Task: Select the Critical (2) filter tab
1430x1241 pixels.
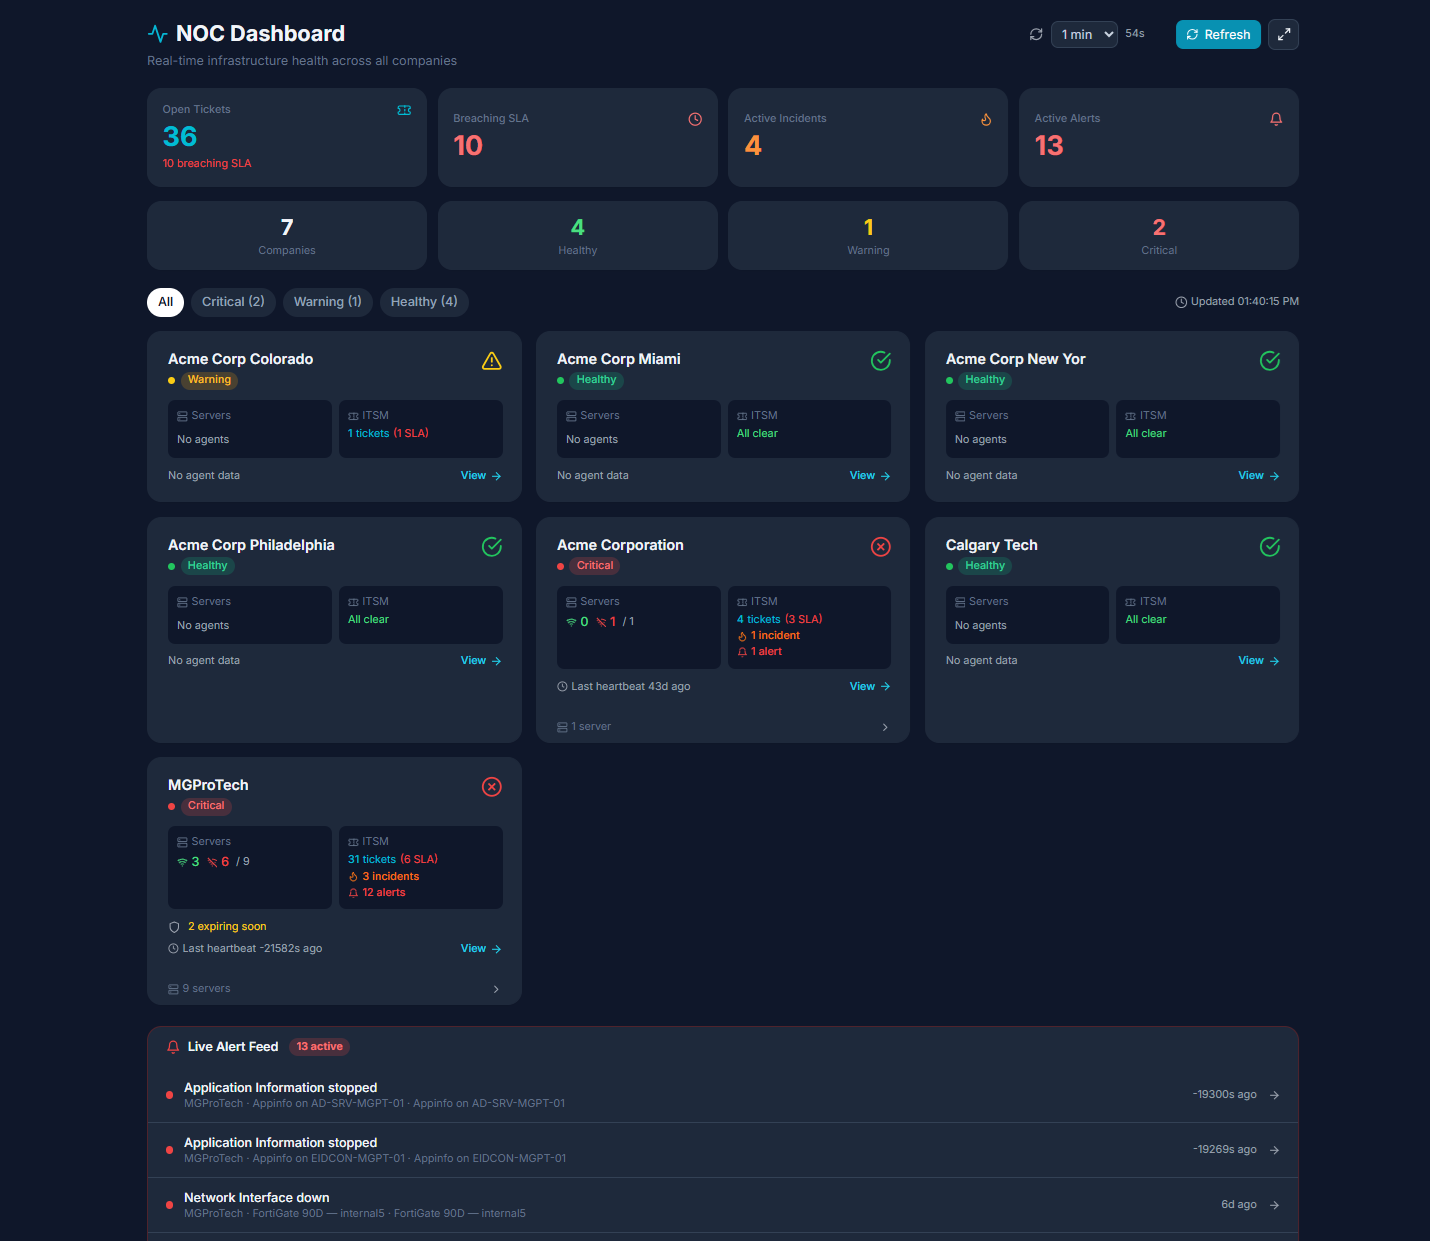Action: (233, 302)
